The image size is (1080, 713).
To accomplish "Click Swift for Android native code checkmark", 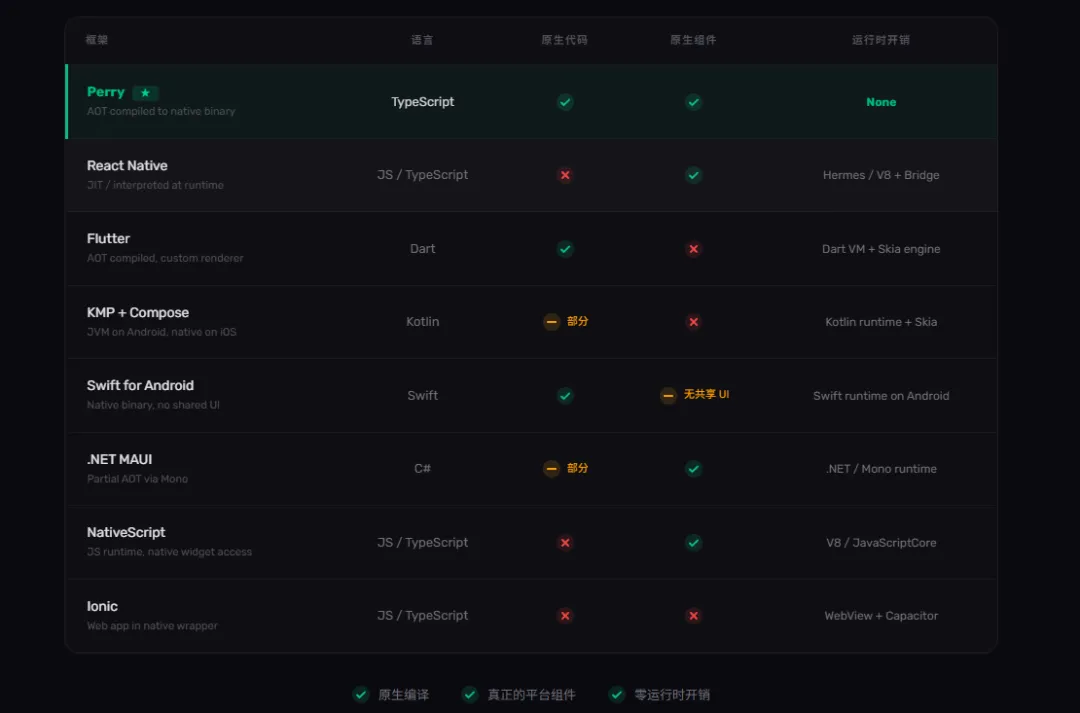I will coord(565,395).
